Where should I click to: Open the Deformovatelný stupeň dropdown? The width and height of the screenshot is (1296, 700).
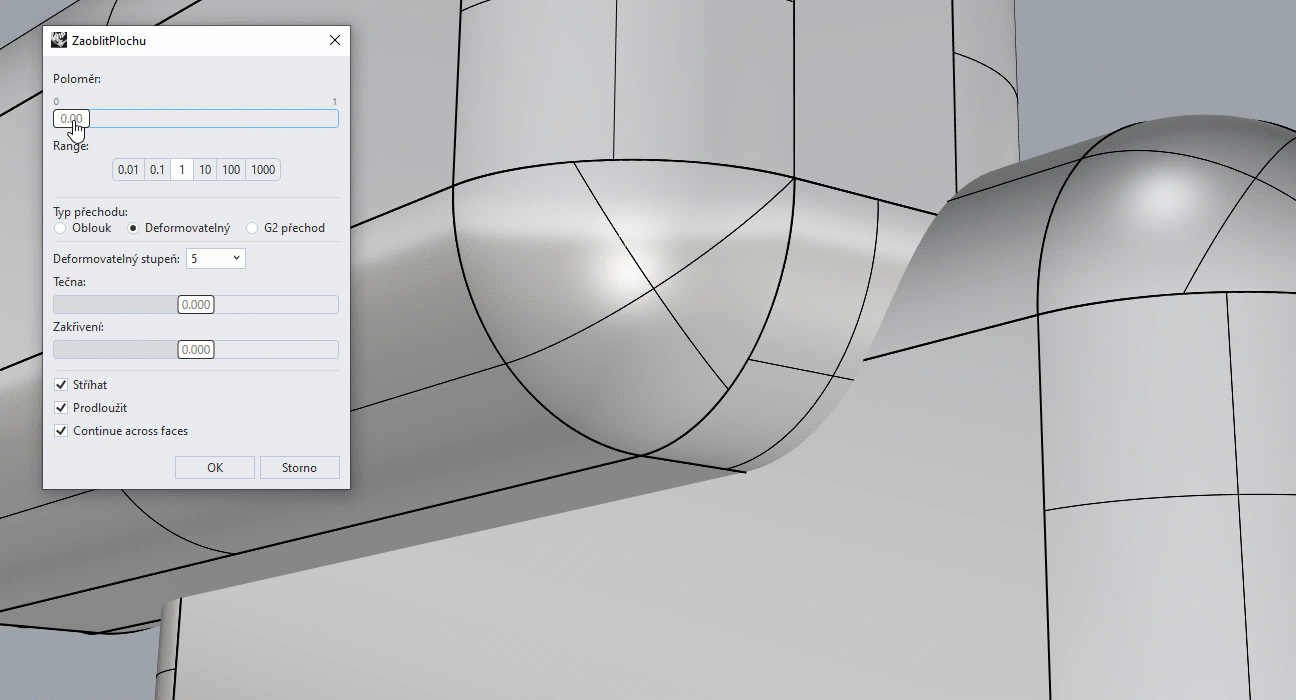(216, 259)
